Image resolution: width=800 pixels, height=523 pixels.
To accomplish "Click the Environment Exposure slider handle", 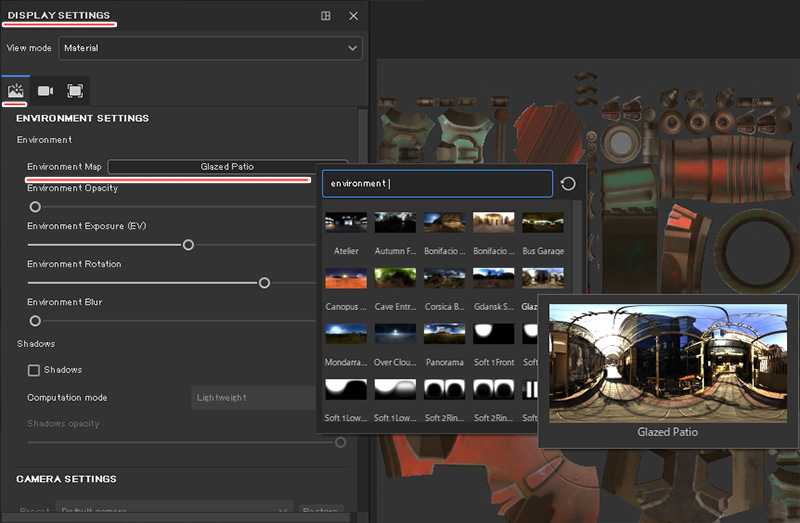I will point(188,245).
